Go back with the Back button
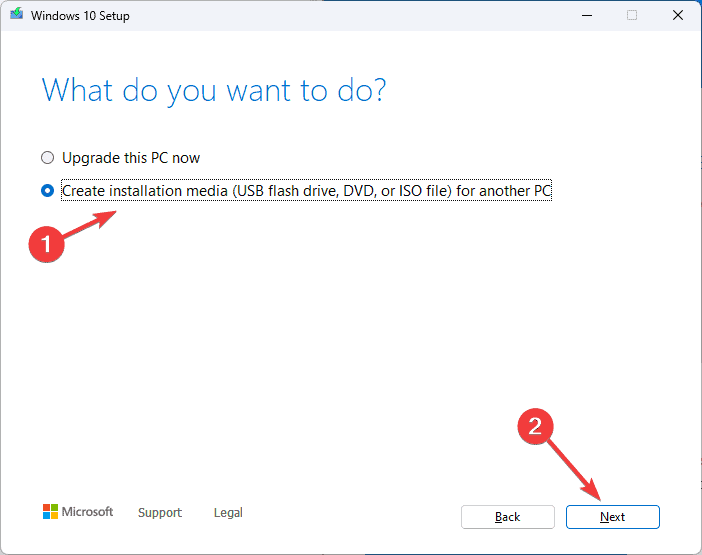 508,517
